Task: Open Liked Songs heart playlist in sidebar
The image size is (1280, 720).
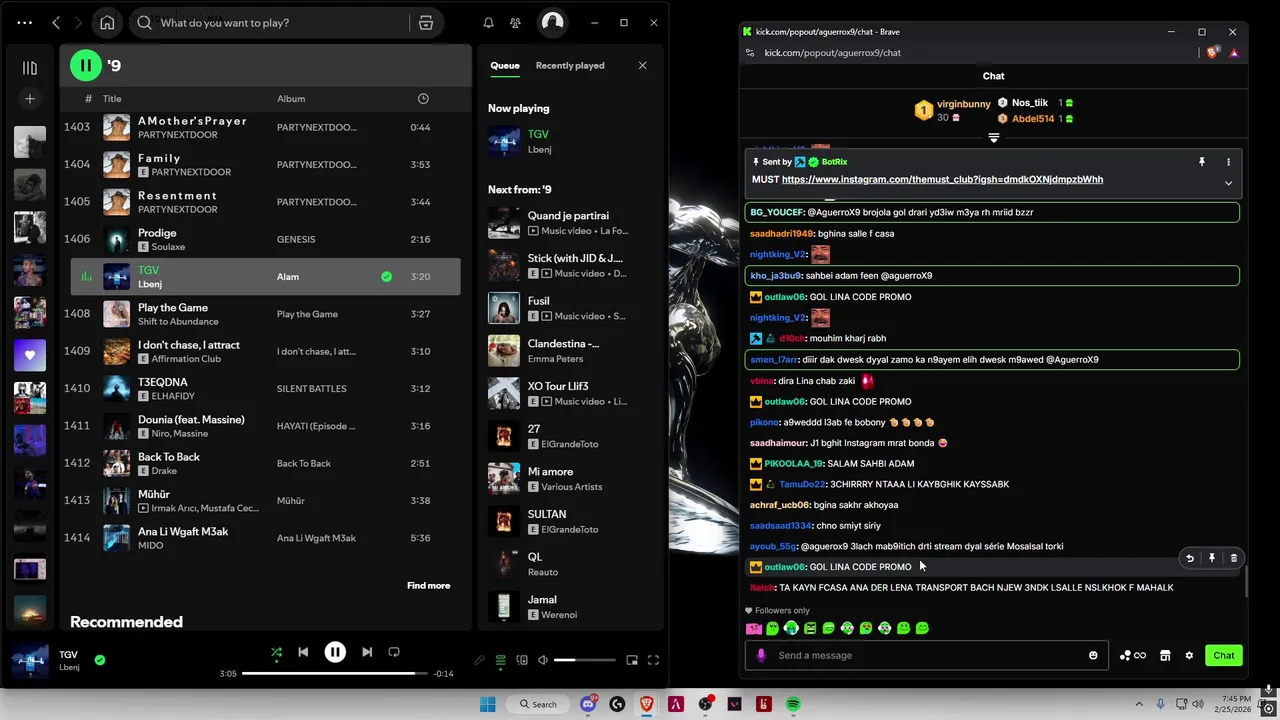Action: coord(29,355)
